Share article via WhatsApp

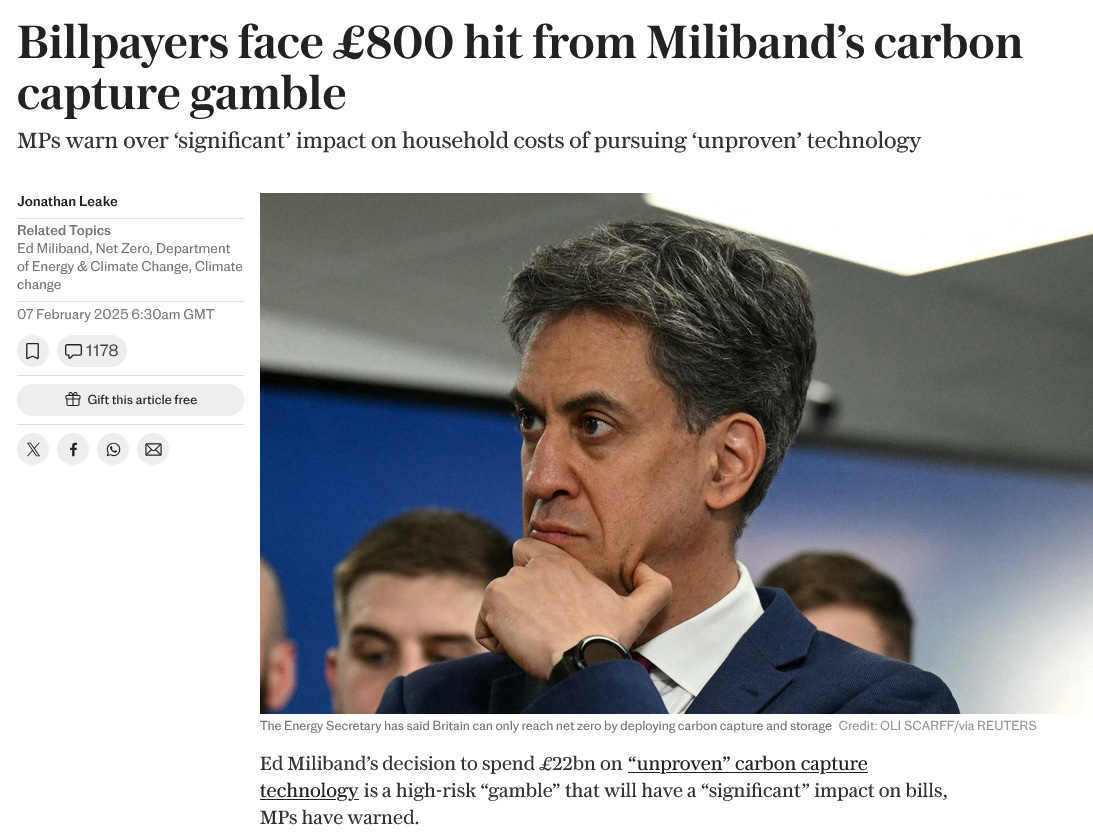pyautogui.click(x=113, y=449)
